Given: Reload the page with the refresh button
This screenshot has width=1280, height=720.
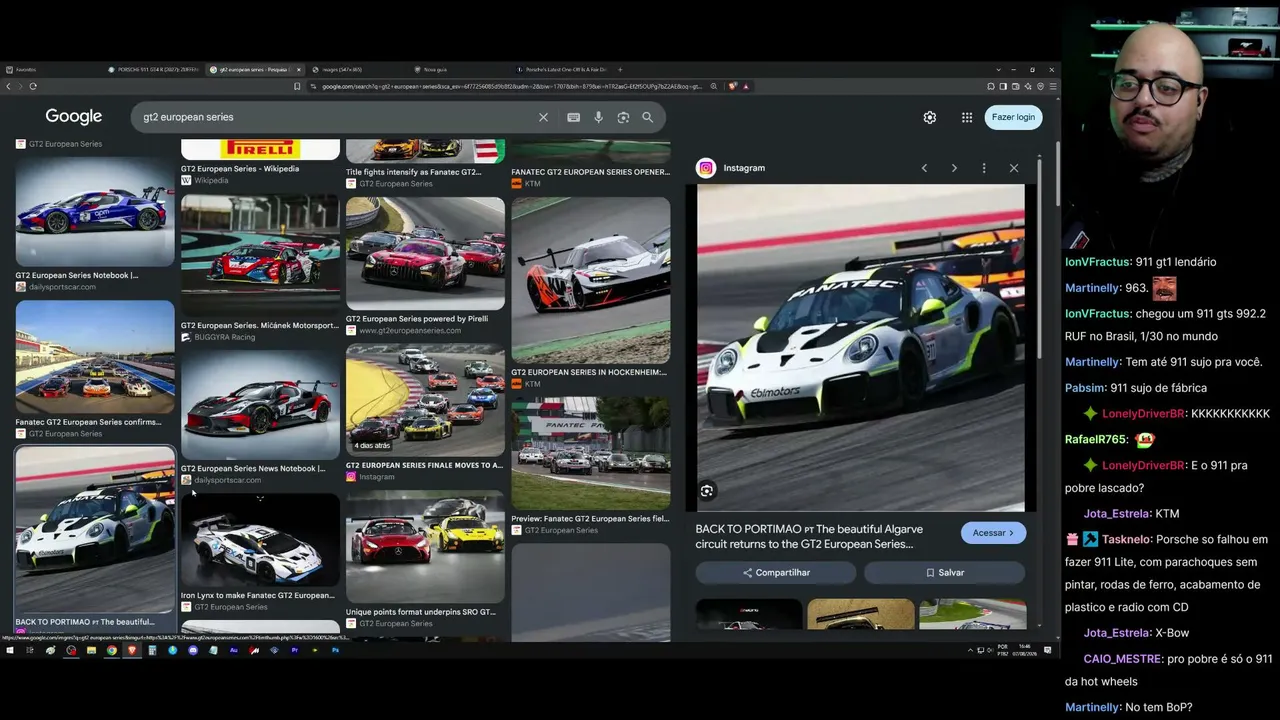Looking at the screenshot, I should [x=33, y=86].
